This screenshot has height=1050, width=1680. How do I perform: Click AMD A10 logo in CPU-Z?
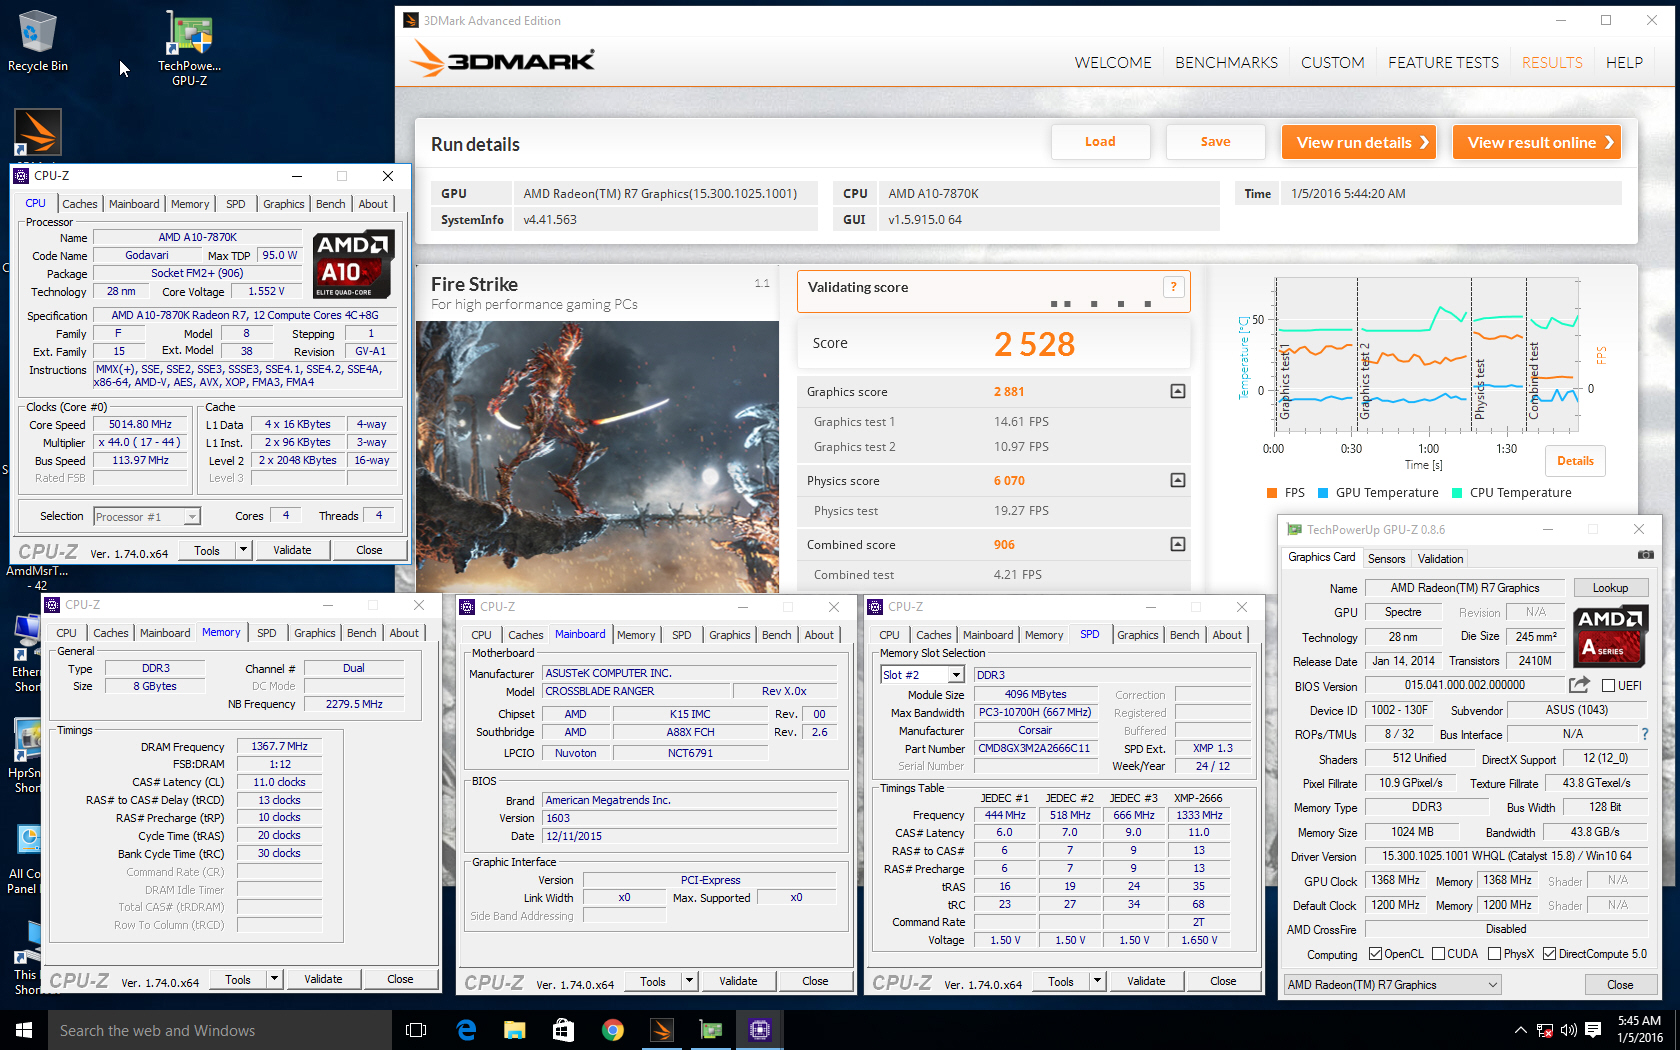pyautogui.click(x=354, y=265)
